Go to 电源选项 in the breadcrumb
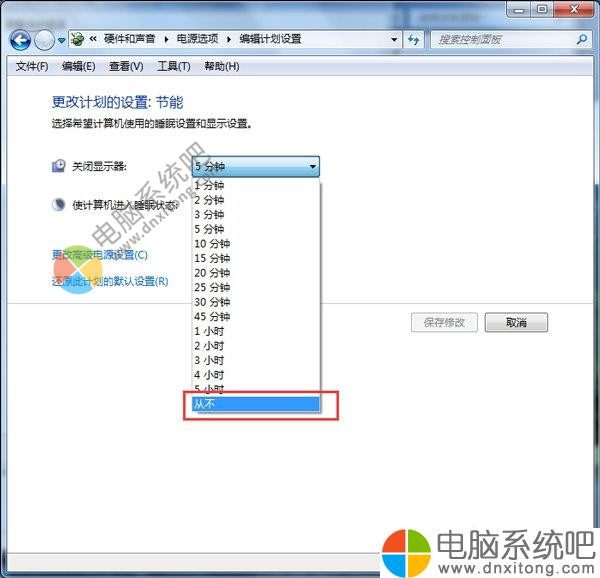 [x=198, y=40]
